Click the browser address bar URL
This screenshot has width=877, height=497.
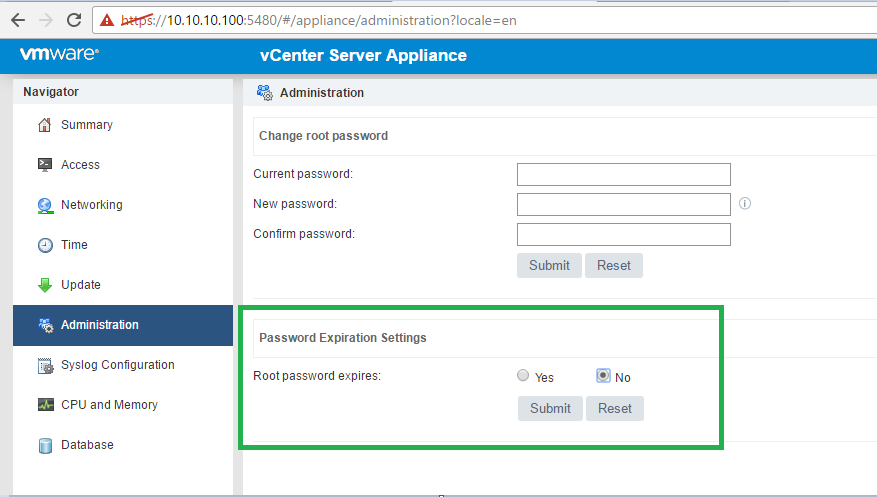pos(319,21)
